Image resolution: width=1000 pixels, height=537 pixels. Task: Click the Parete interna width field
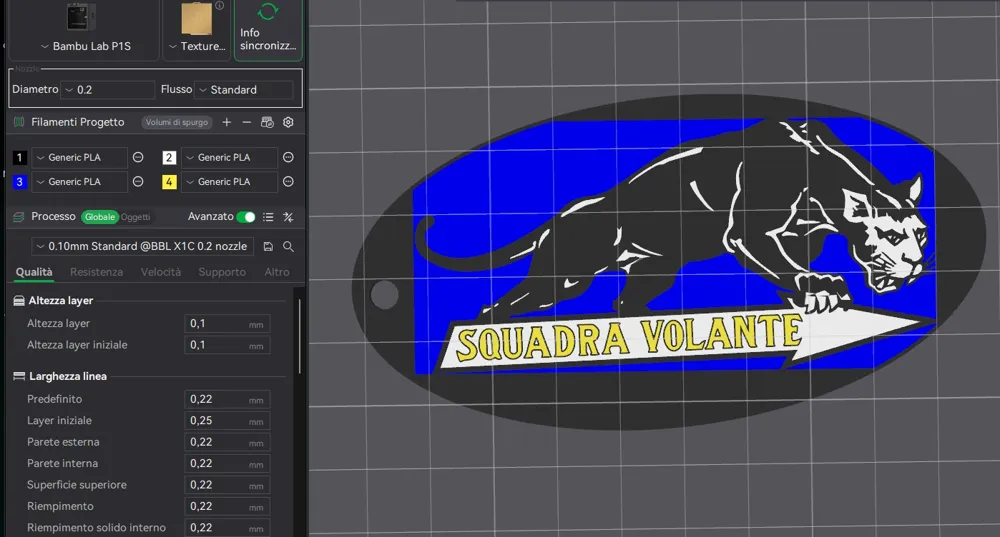coord(227,464)
